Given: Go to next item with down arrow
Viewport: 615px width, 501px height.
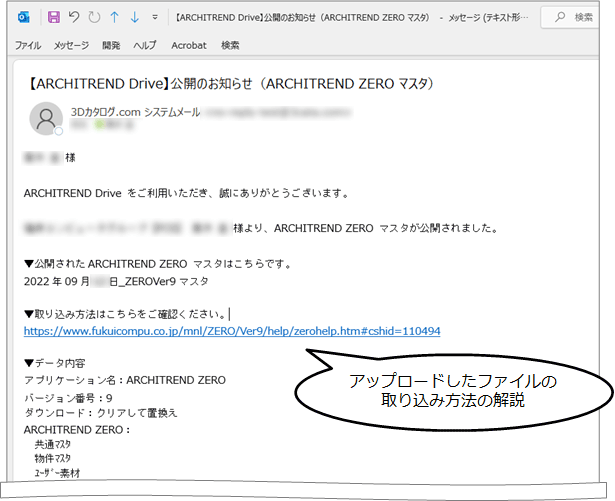Looking at the screenshot, I should 135,17.
